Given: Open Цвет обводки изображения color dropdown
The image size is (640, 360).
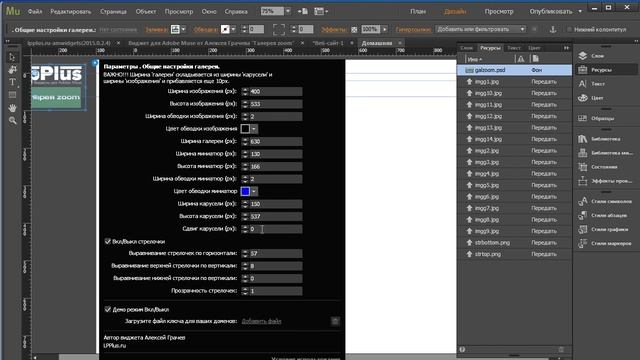Looking at the screenshot, I should point(254,129).
